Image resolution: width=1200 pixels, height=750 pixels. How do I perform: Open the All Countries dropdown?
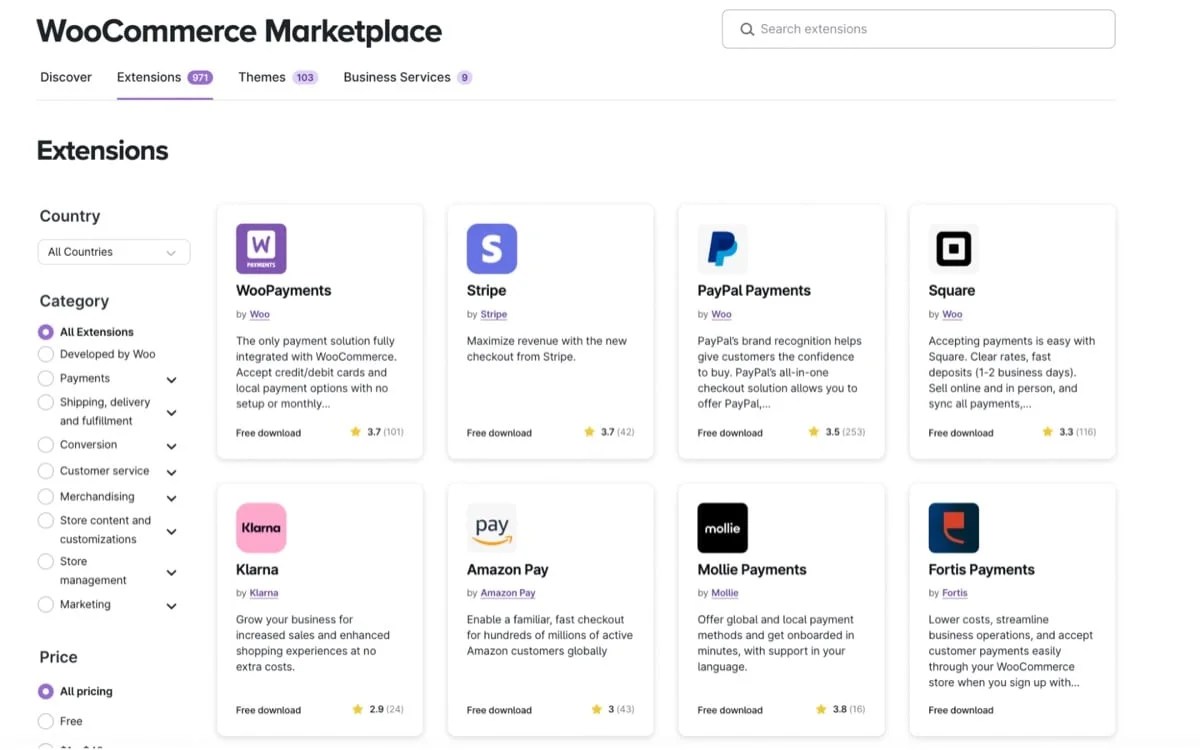click(113, 252)
